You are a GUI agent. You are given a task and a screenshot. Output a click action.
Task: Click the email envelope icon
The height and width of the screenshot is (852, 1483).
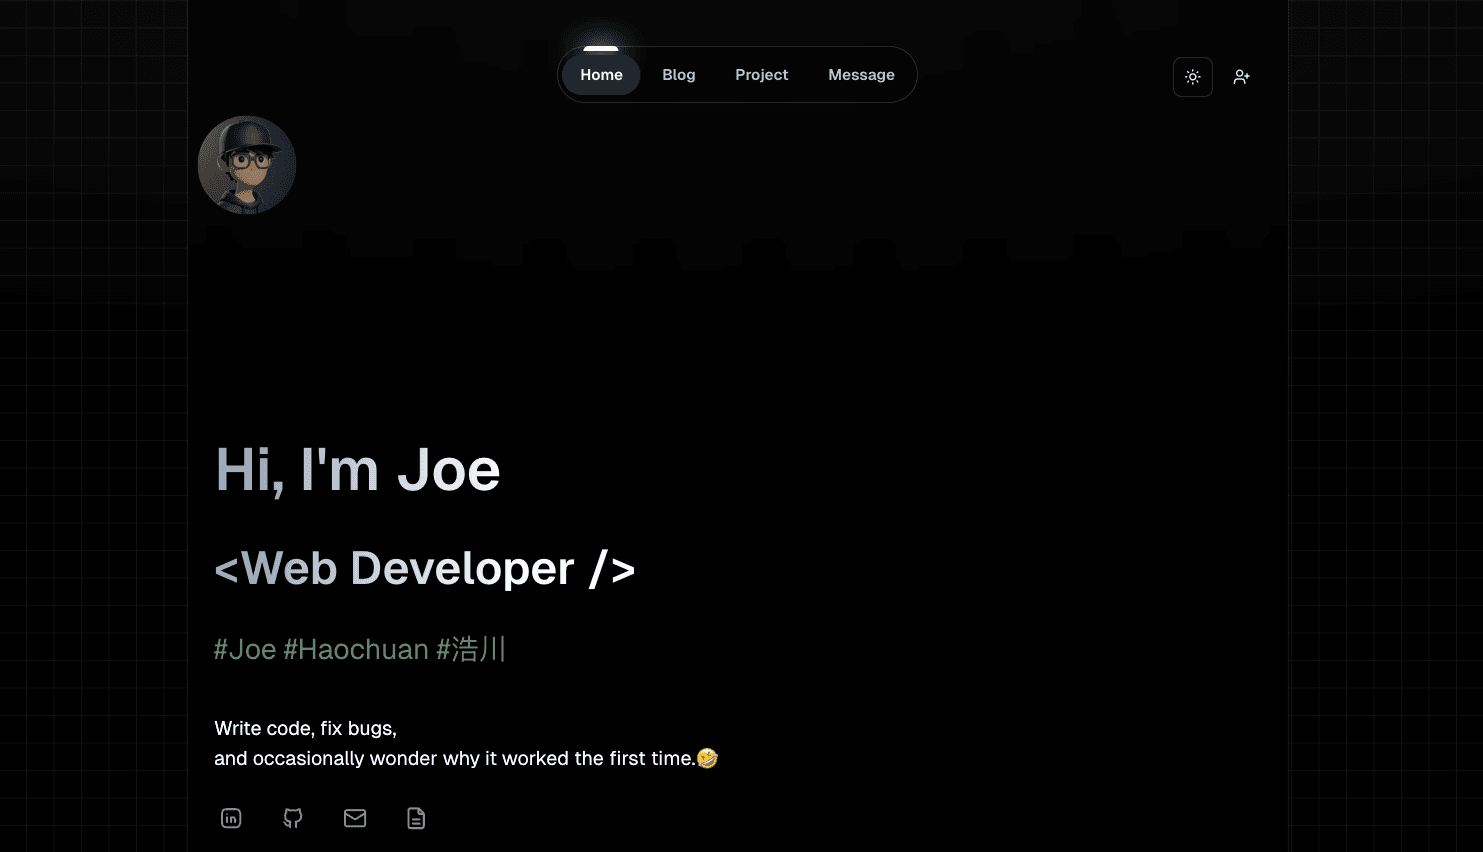(x=355, y=818)
